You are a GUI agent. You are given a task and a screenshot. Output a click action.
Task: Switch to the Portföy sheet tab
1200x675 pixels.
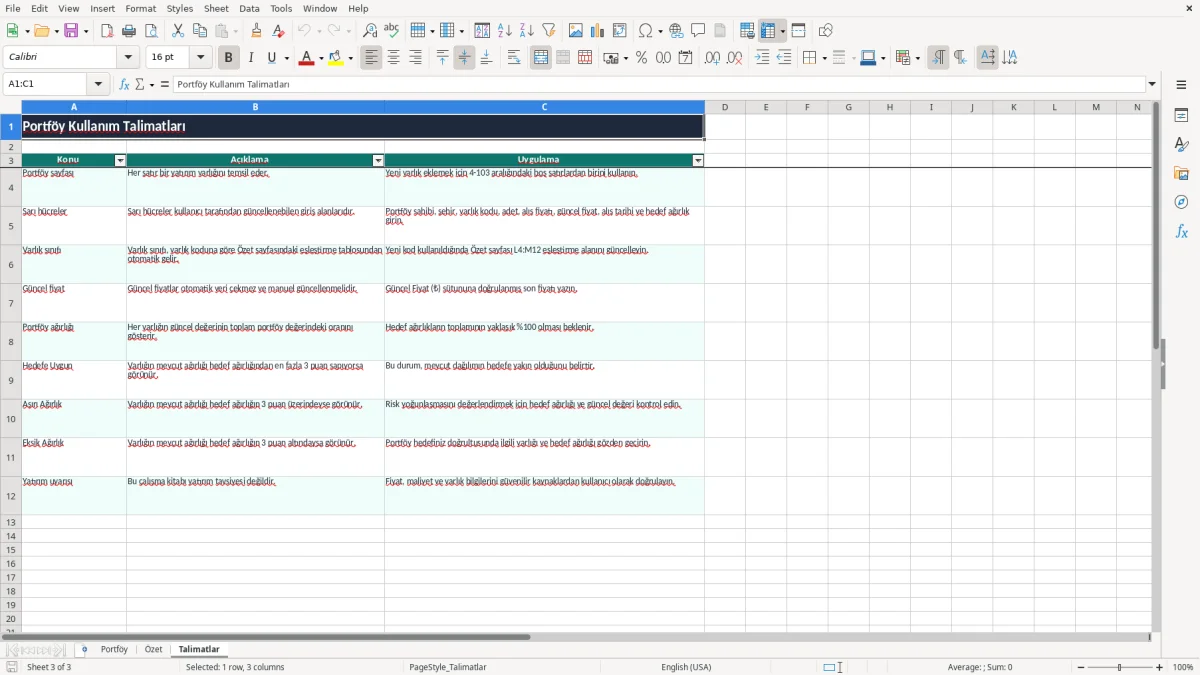click(x=114, y=650)
